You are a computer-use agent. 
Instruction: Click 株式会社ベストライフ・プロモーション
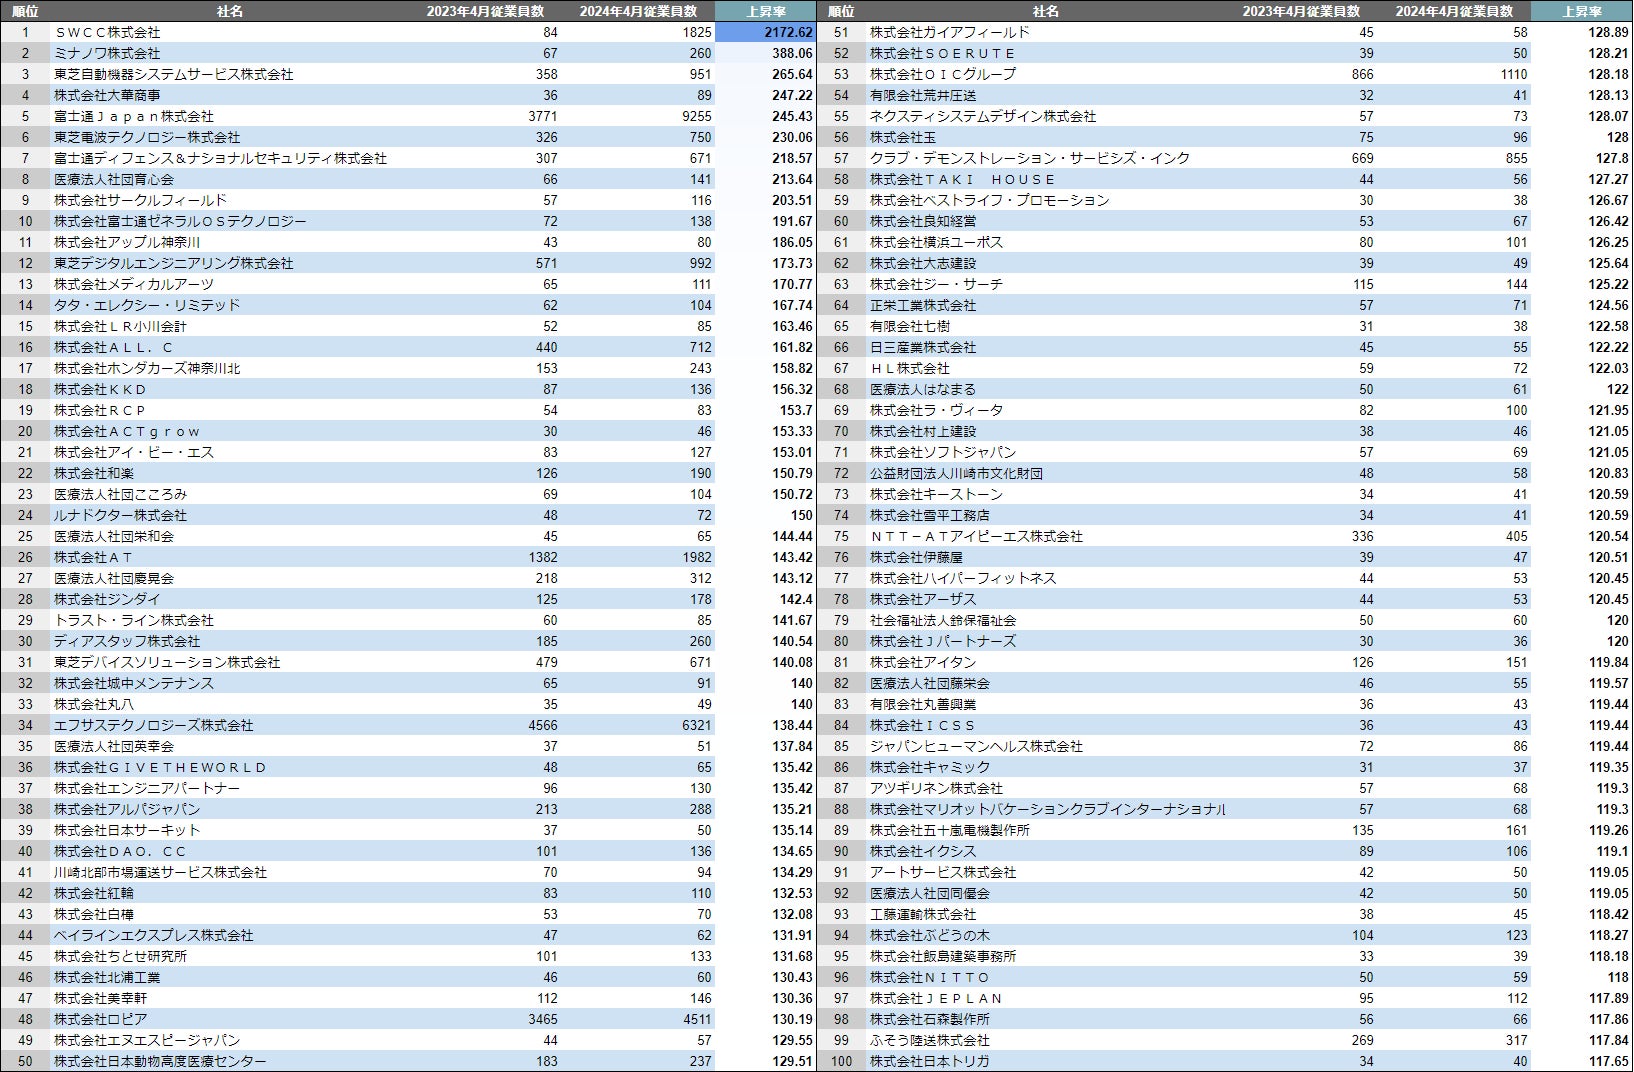[990, 200]
